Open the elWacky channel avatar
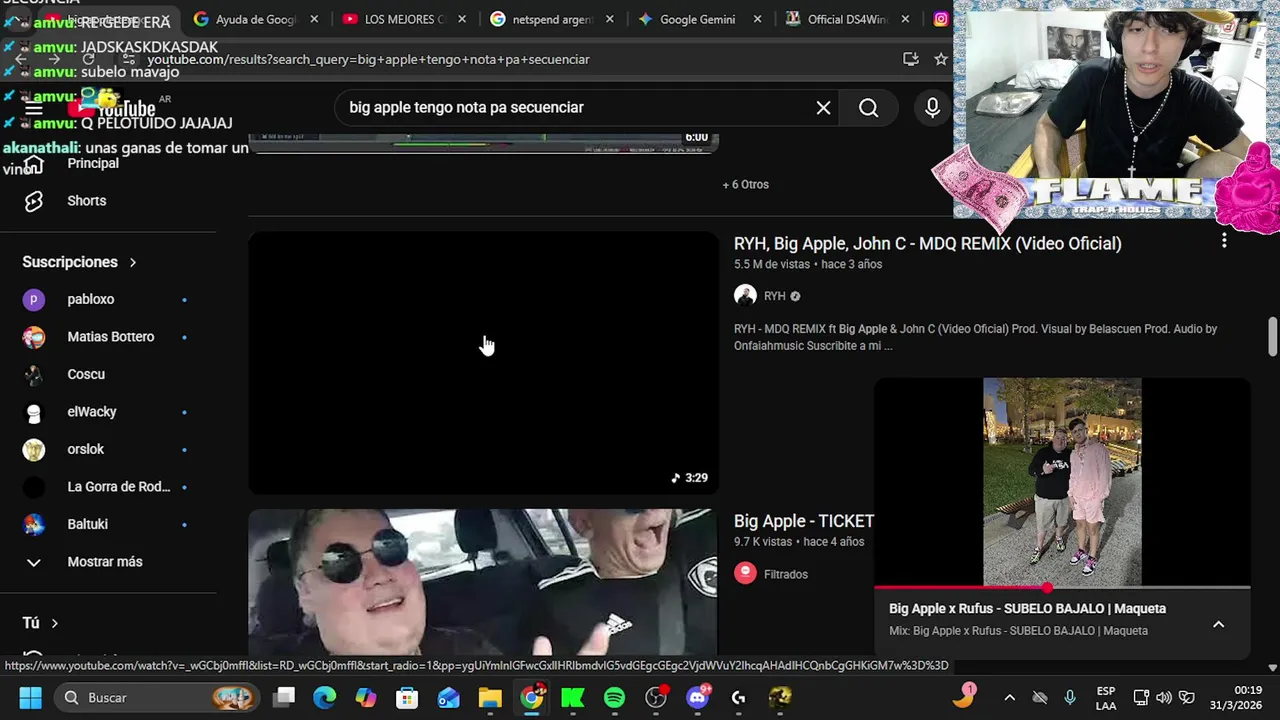The height and width of the screenshot is (720, 1280). point(34,412)
